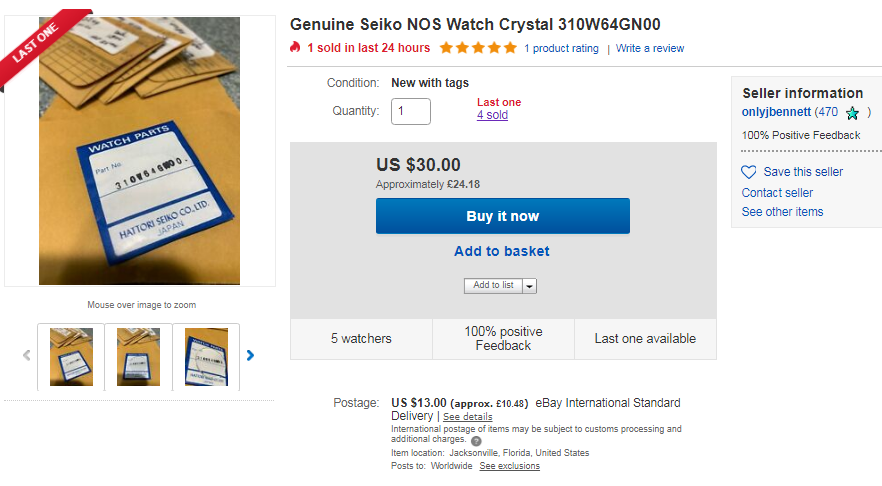The image size is (882, 486).
Task: Open See other items link
Action: pyautogui.click(x=782, y=211)
